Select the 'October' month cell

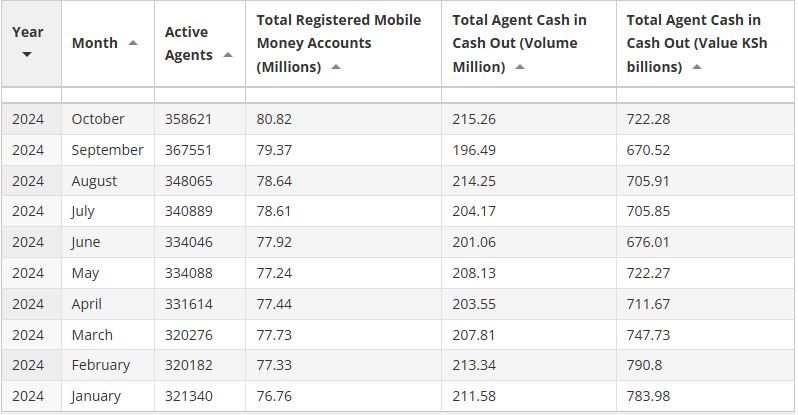[x=98, y=119]
